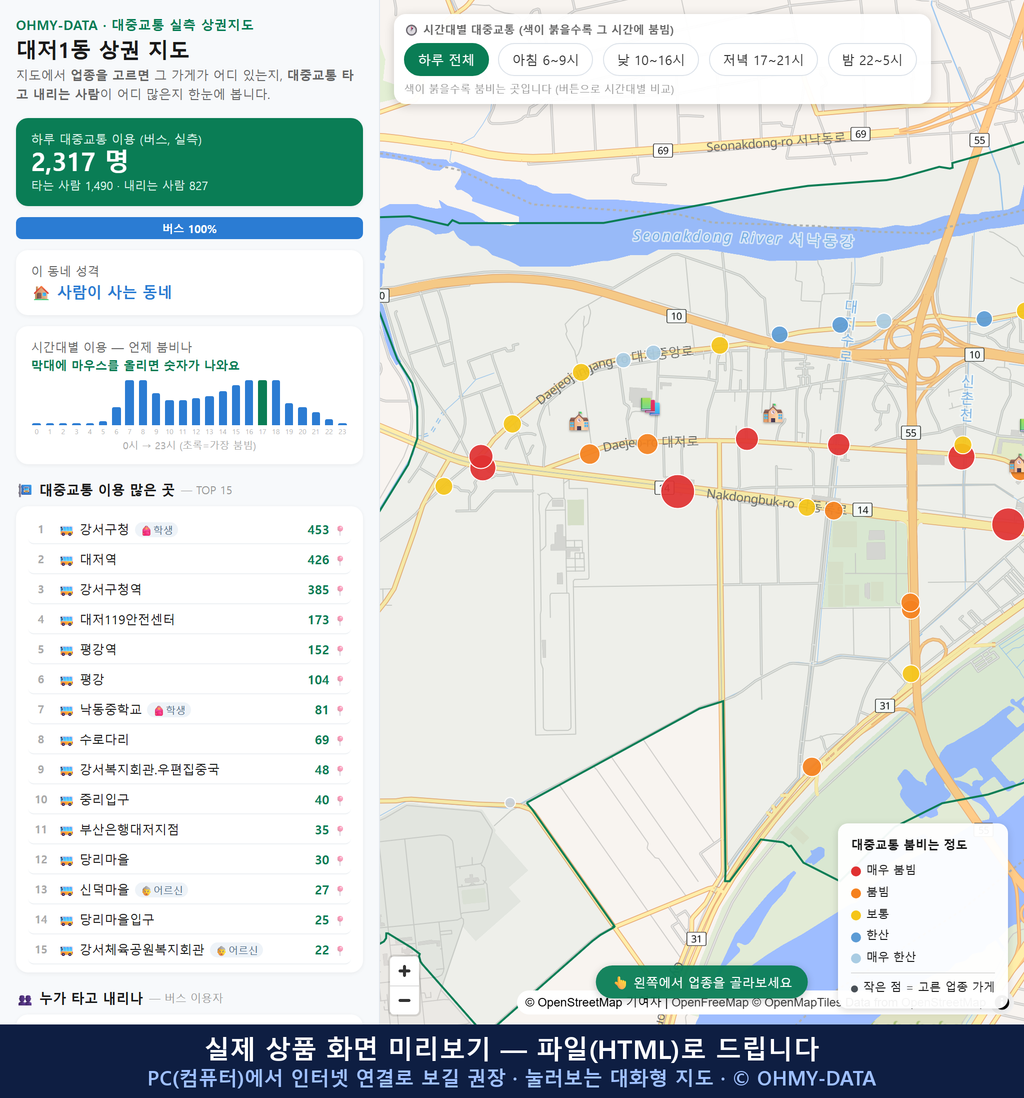Click the 7시 bar in hourly chart

tap(130, 403)
